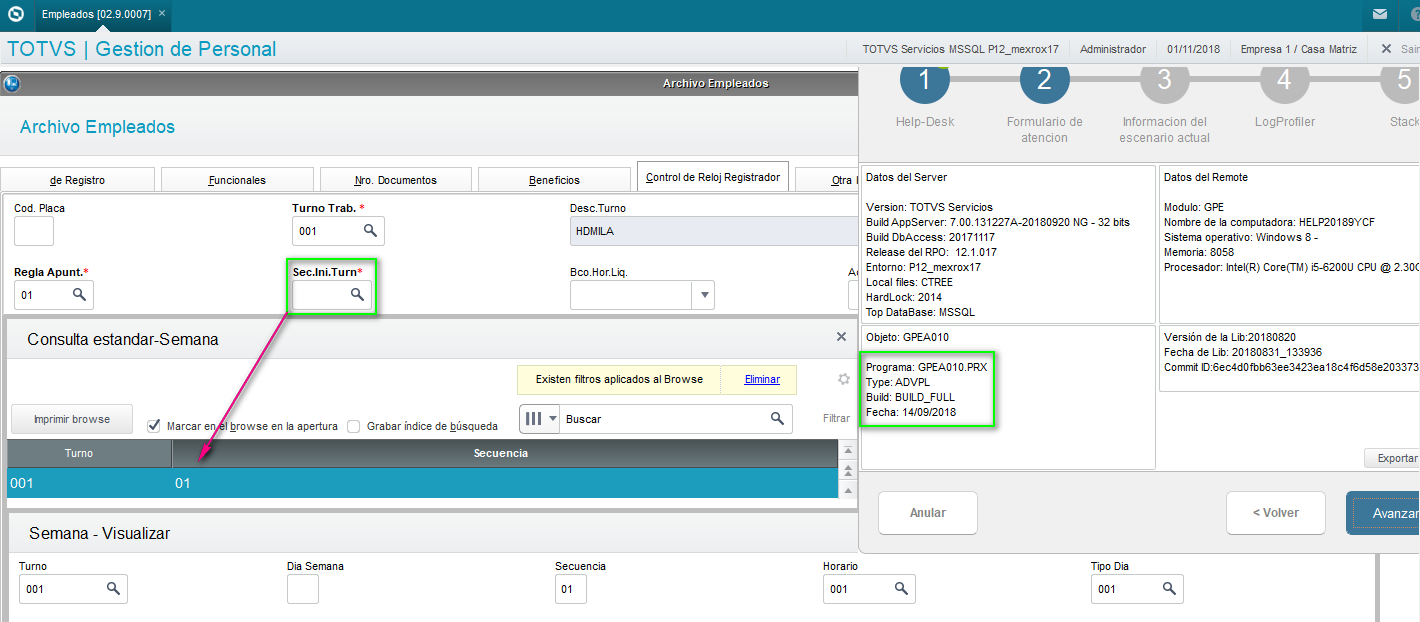This screenshot has height=622, width=1420.
Task: Select grid row Turno 001 Secuencia 01
Action: pos(421,483)
